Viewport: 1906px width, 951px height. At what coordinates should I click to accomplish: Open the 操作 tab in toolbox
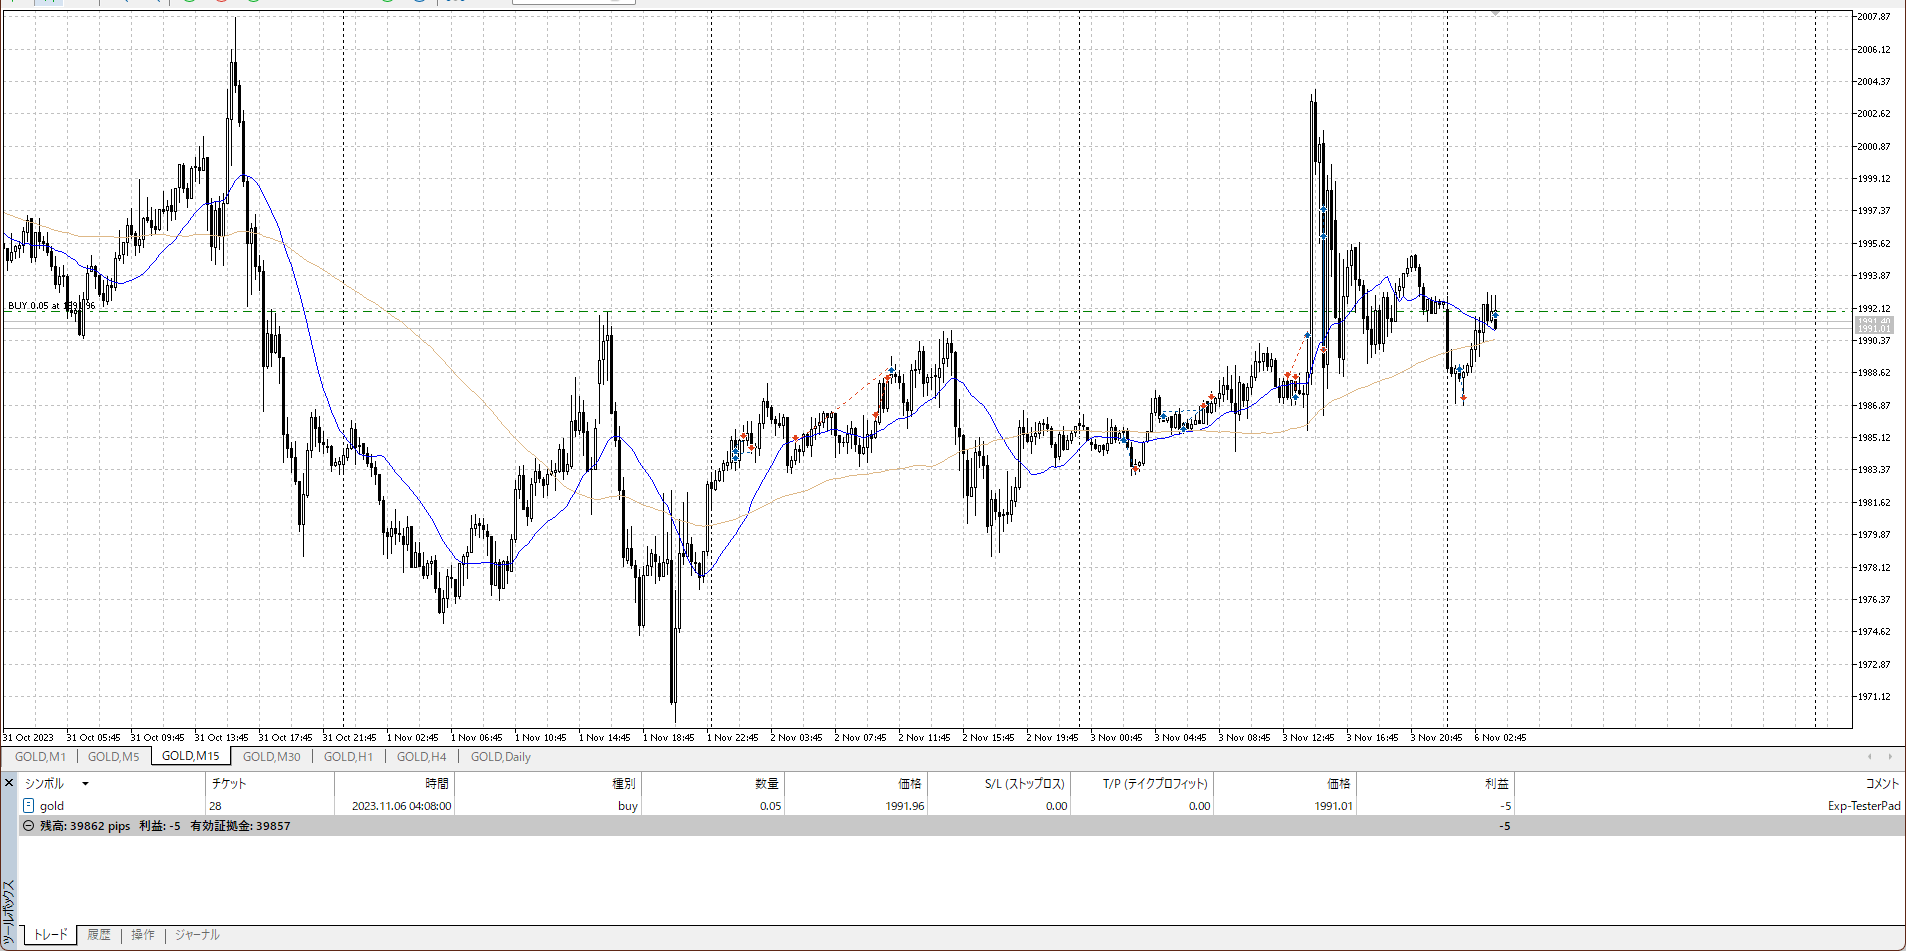tap(143, 935)
